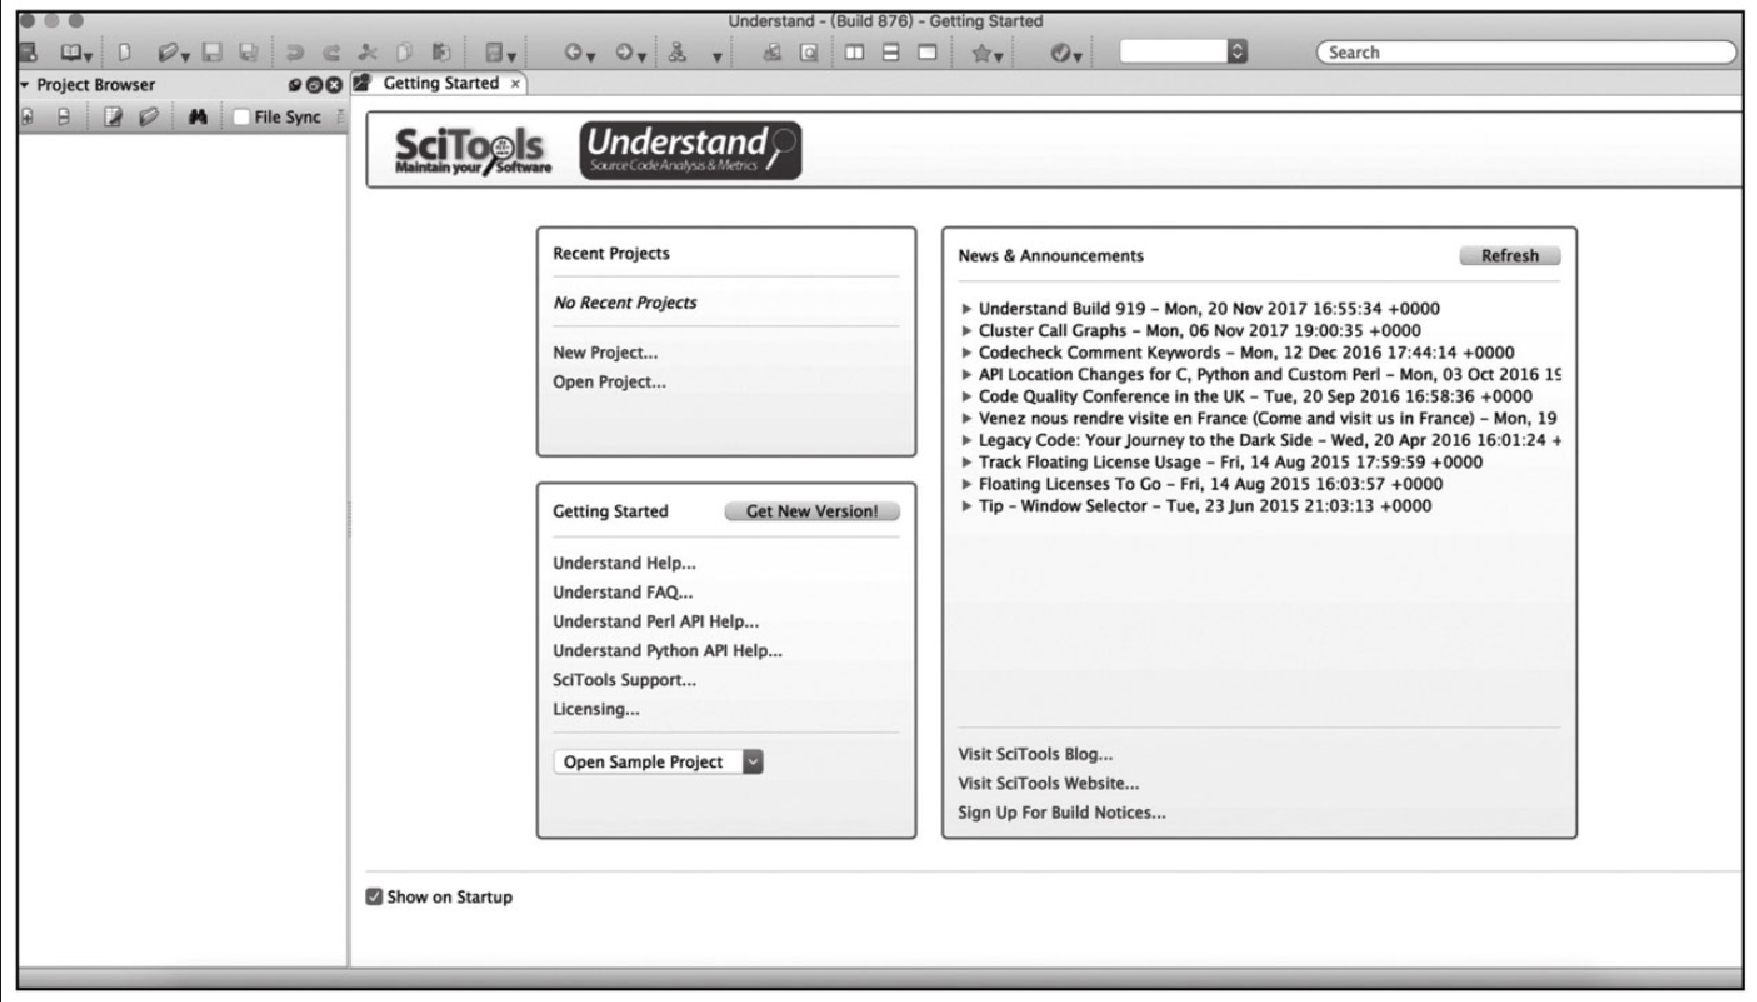Click the open folder icon in Project Browser toolbar

[x=149, y=117]
